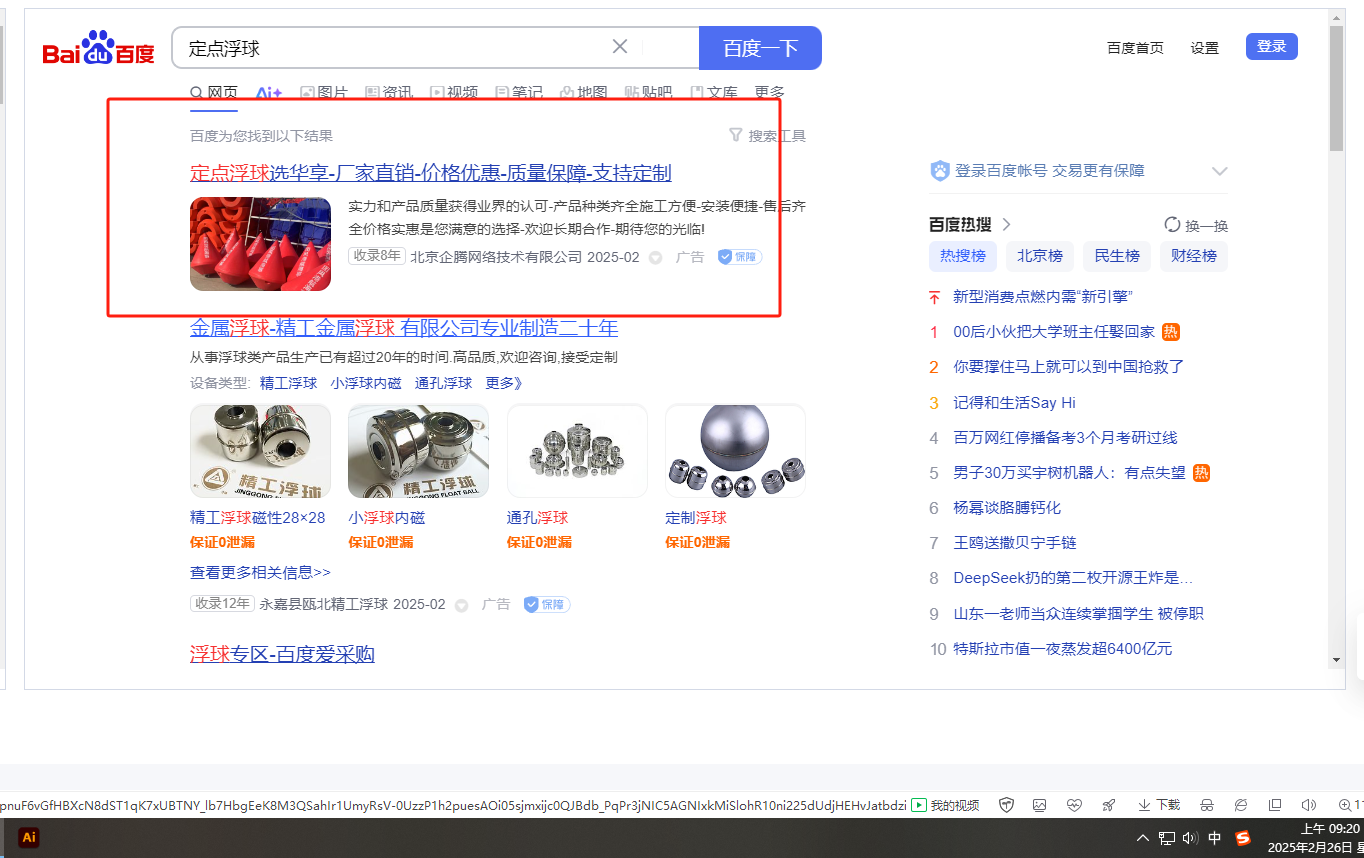Select the 民生榜 tab
1364x858 pixels.
click(1117, 256)
